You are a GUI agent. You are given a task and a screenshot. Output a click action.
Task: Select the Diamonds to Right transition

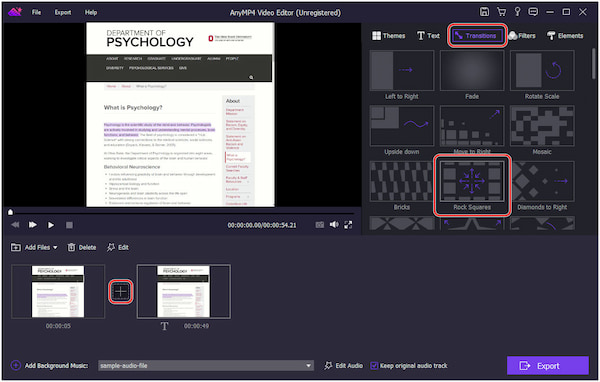pos(542,181)
